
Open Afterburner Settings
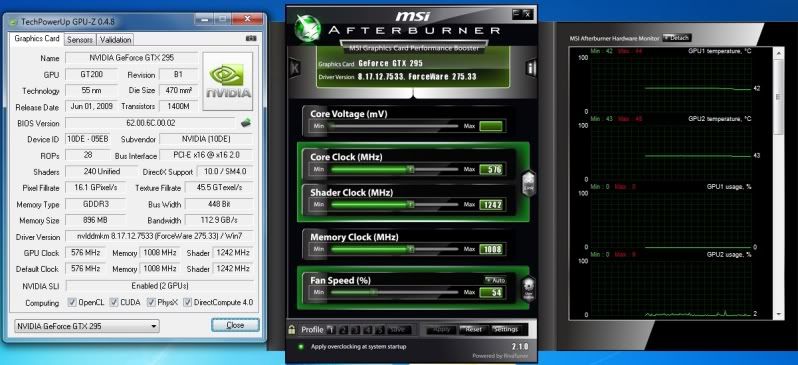point(505,329)
